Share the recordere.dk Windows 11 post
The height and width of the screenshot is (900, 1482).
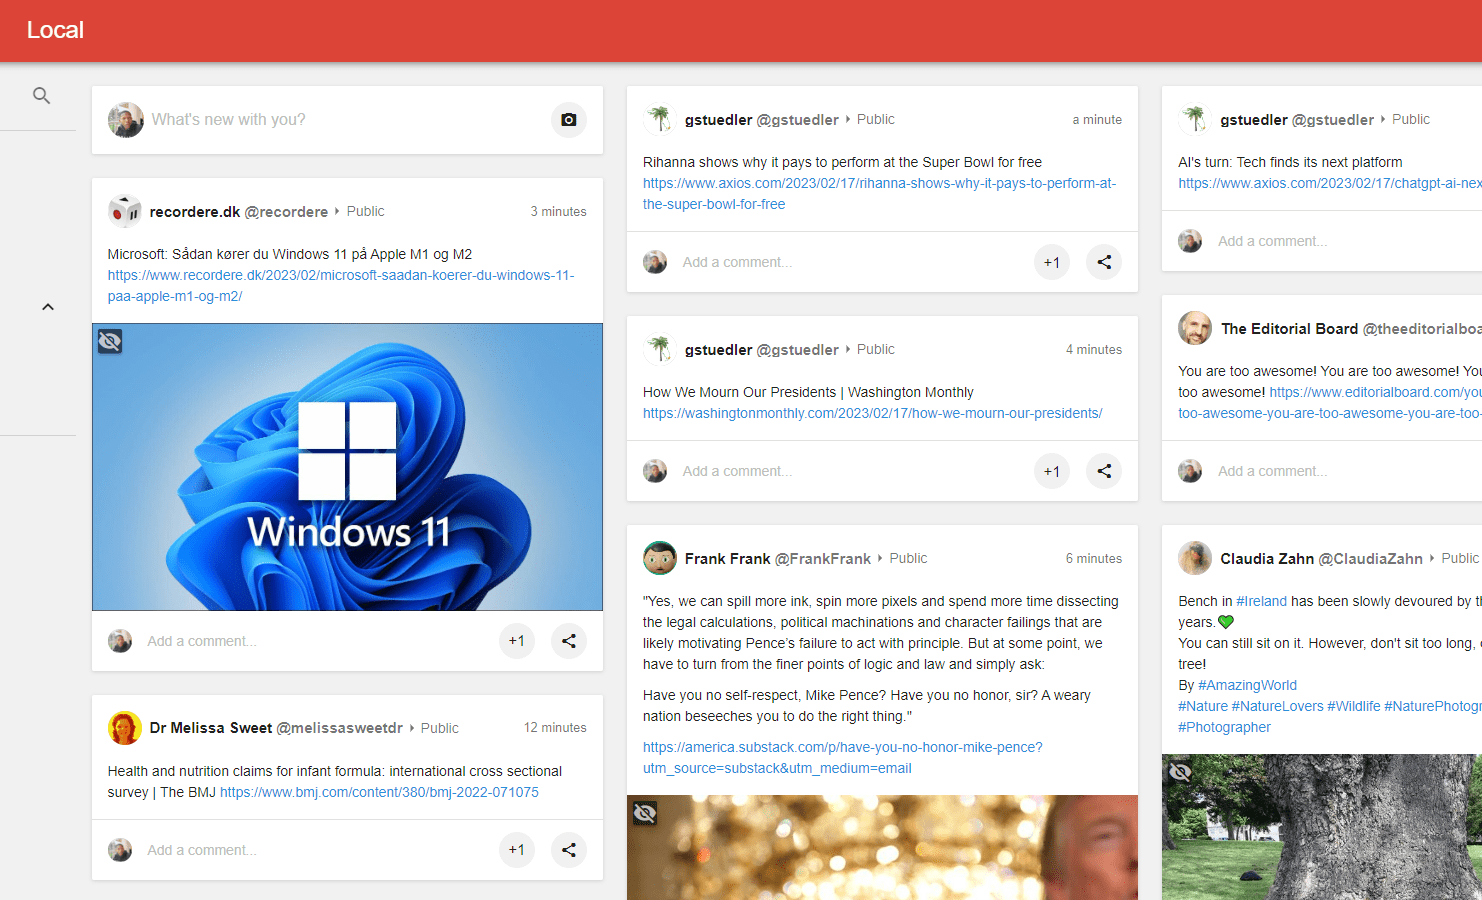pyautogui.click(x=568, y=641)
